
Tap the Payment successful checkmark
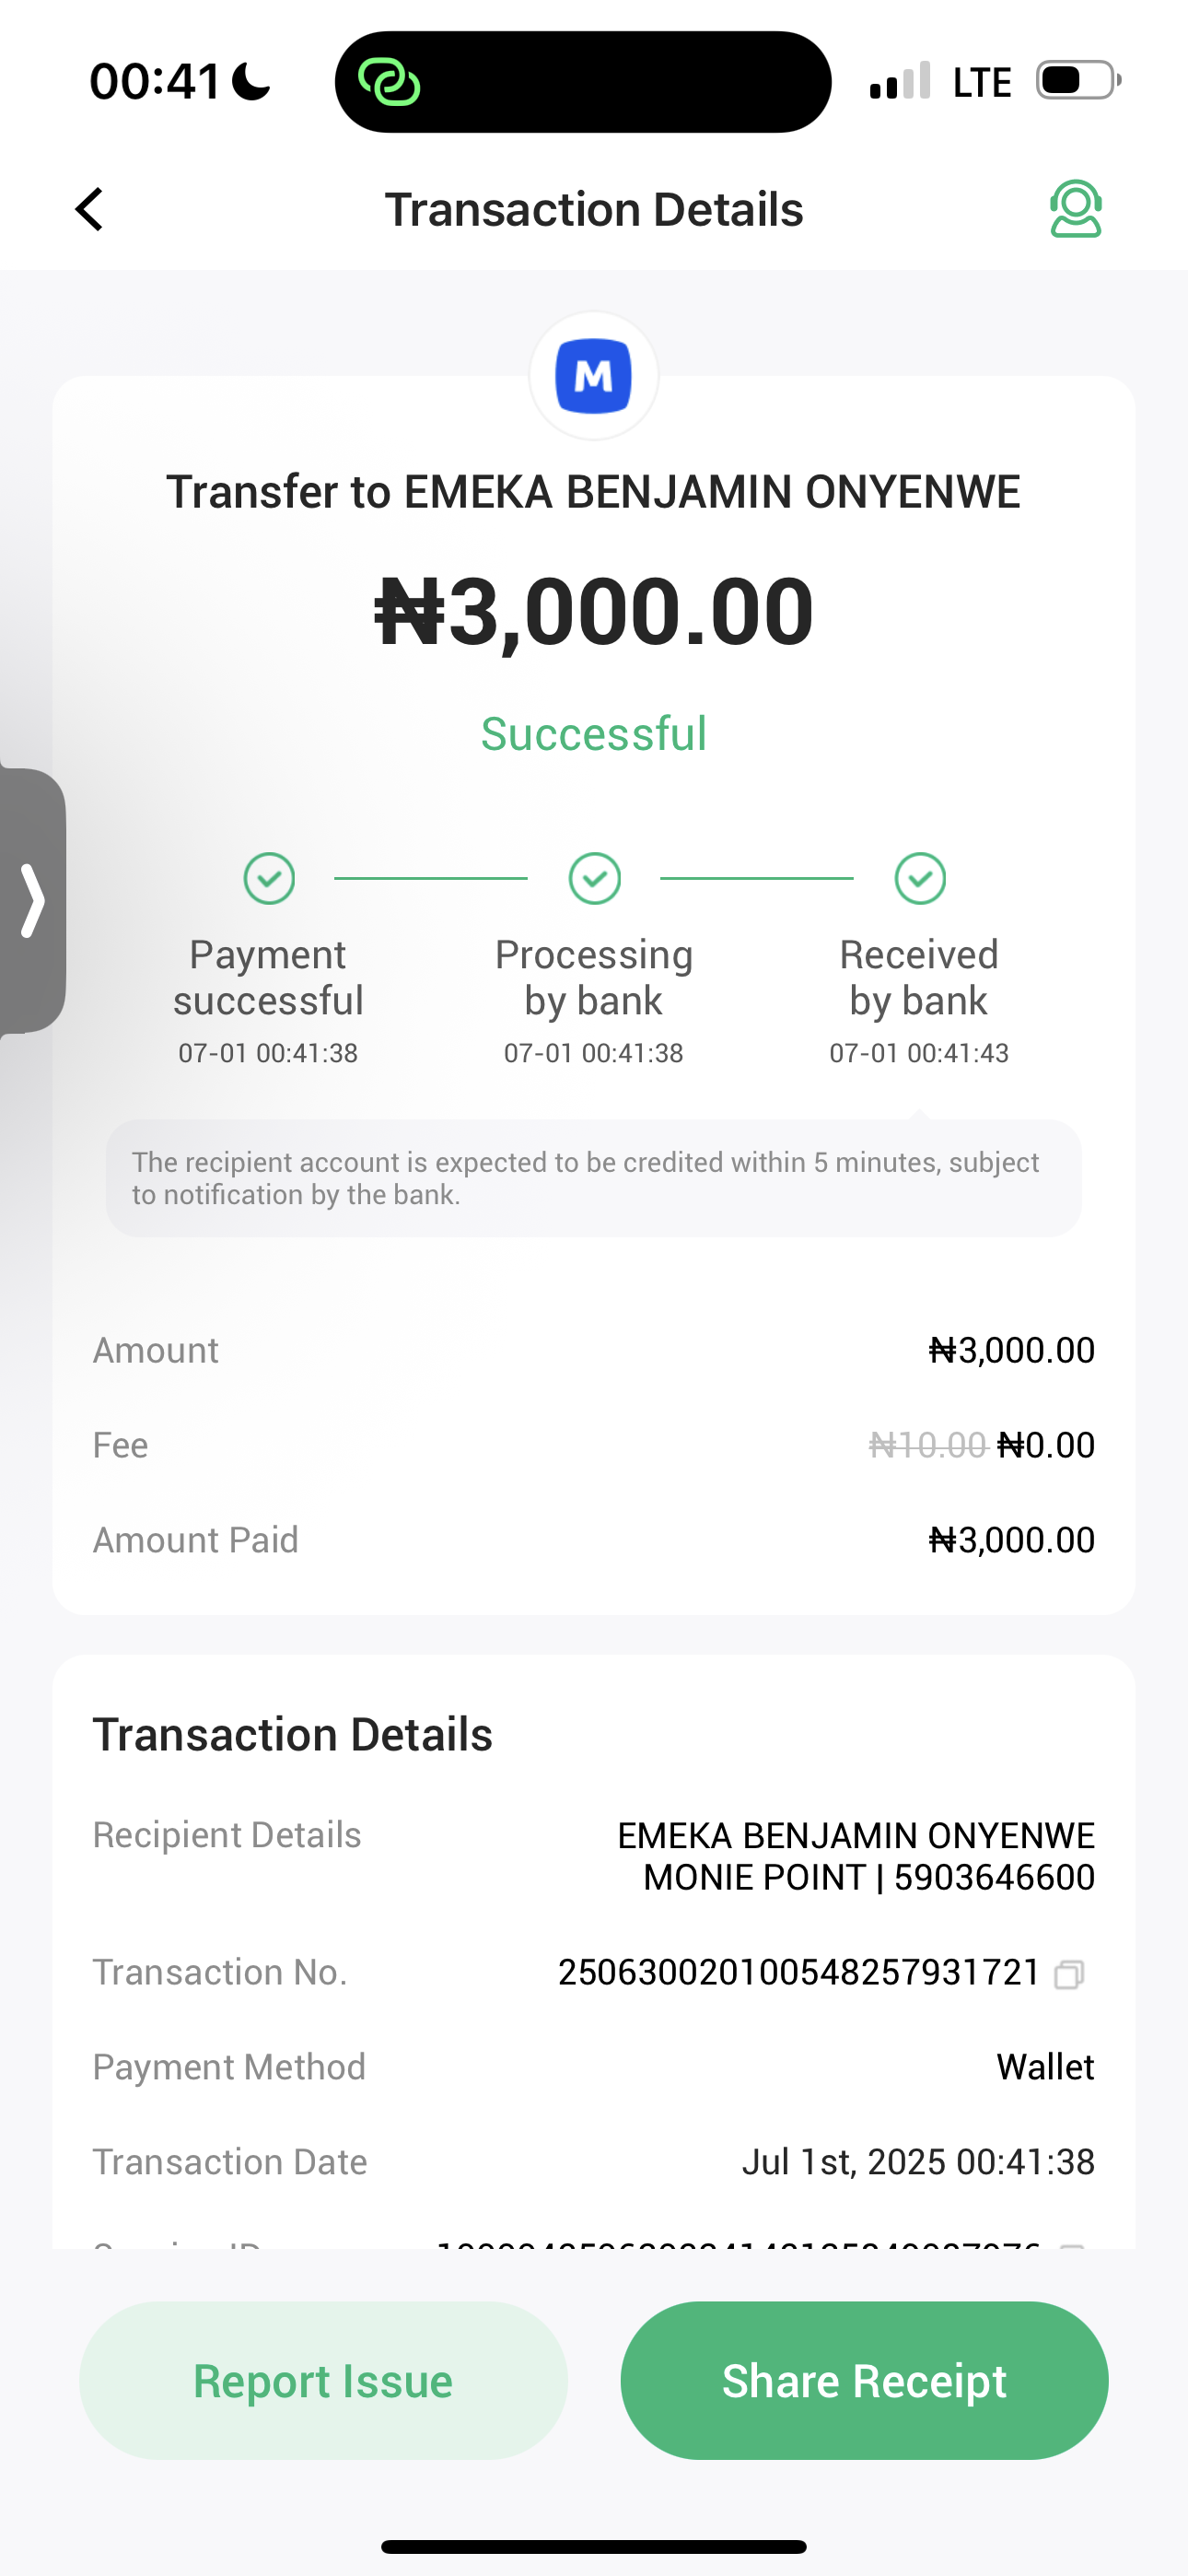tap(269, 878)
